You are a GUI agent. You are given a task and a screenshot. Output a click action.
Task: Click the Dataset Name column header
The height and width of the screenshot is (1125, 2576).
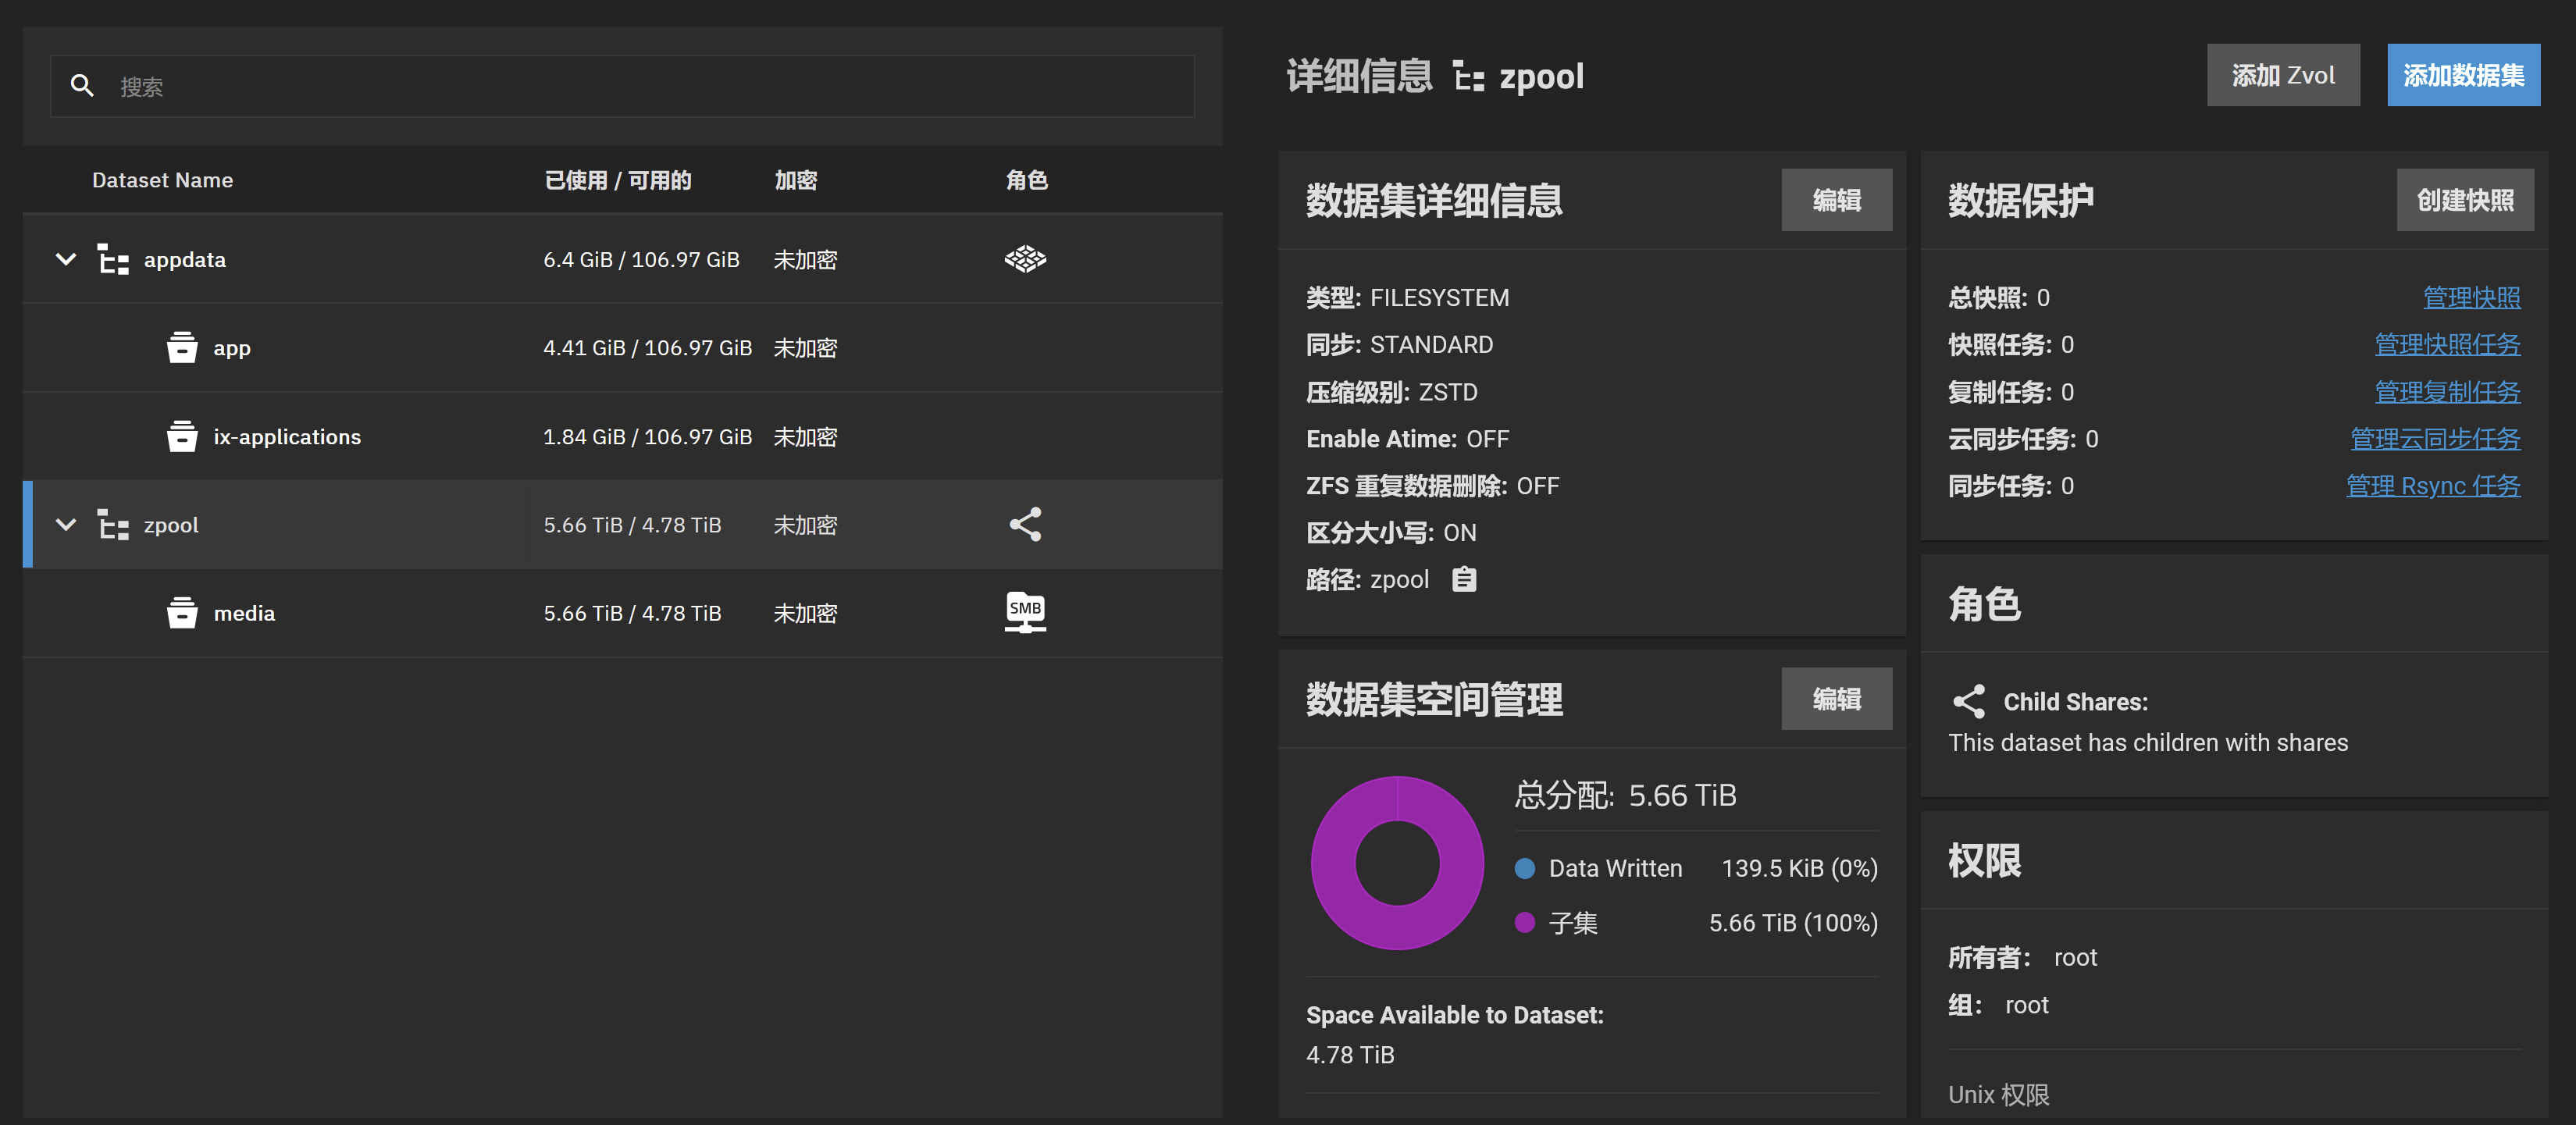click(x=162, y=180)
